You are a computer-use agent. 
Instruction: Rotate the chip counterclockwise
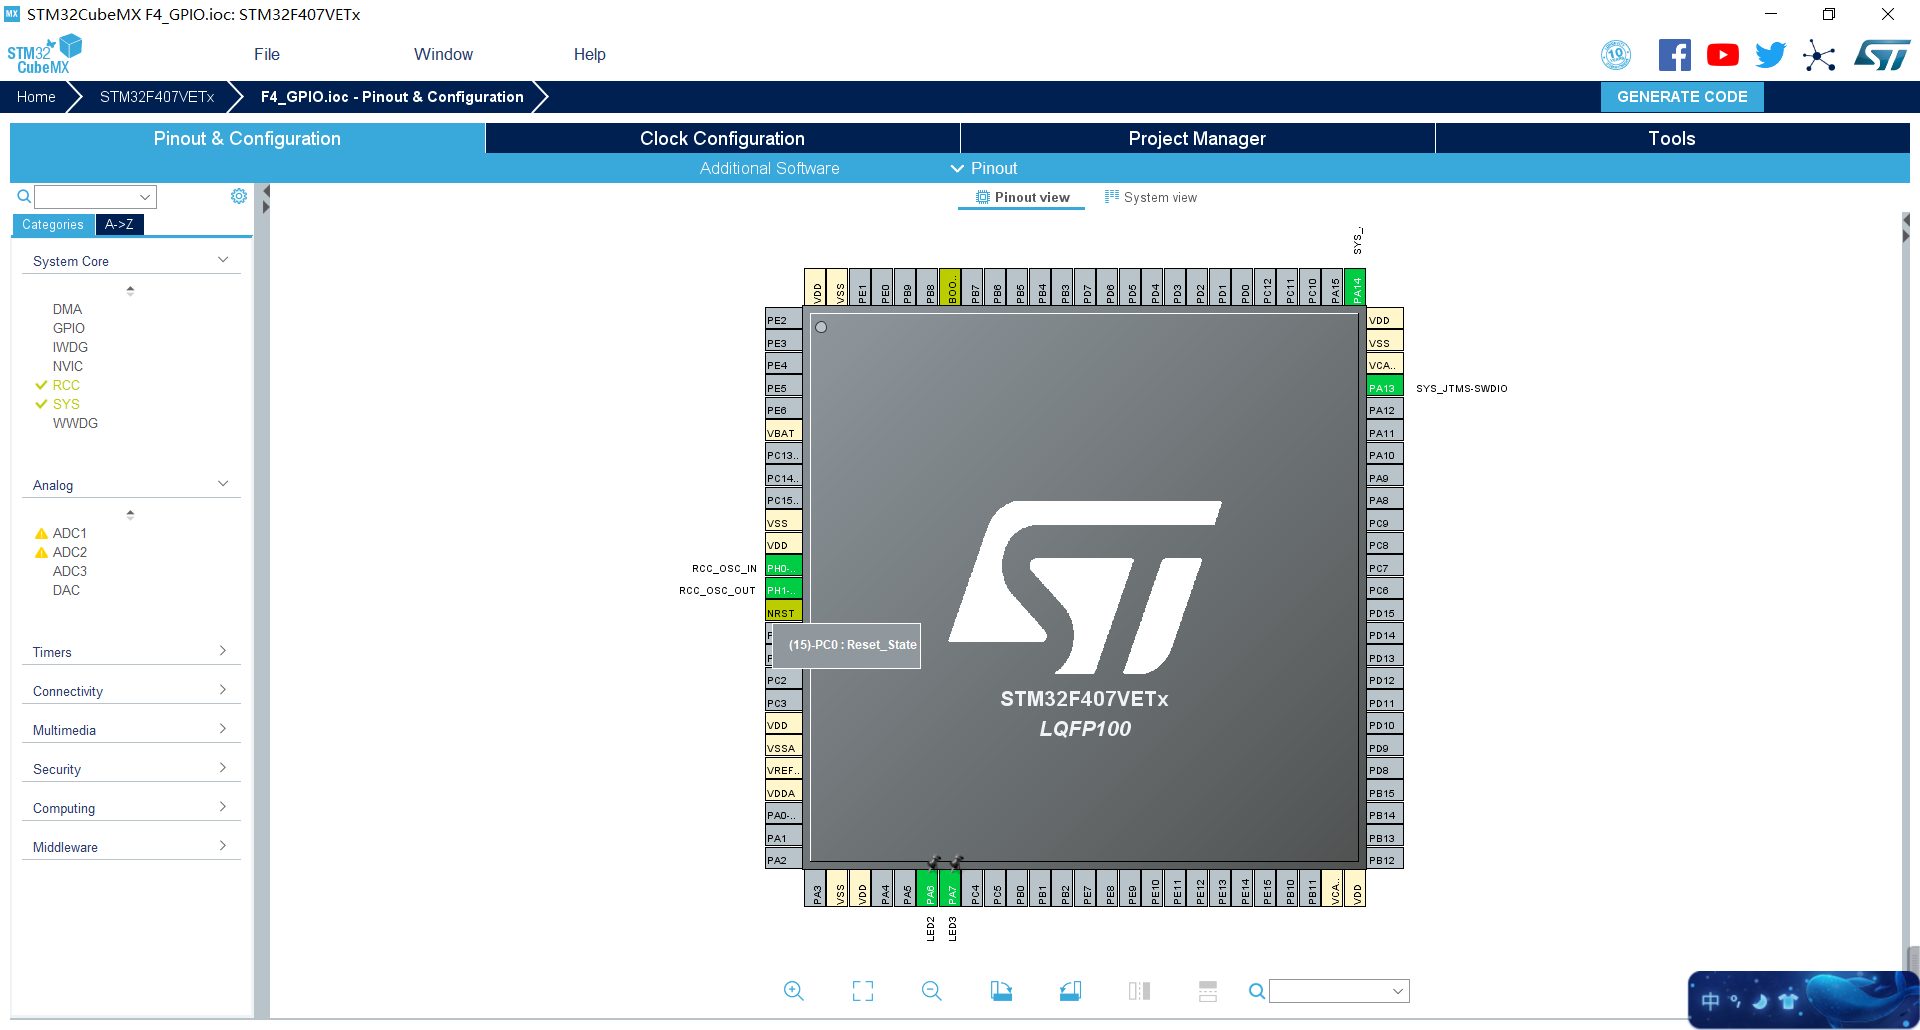[1069, 990]
